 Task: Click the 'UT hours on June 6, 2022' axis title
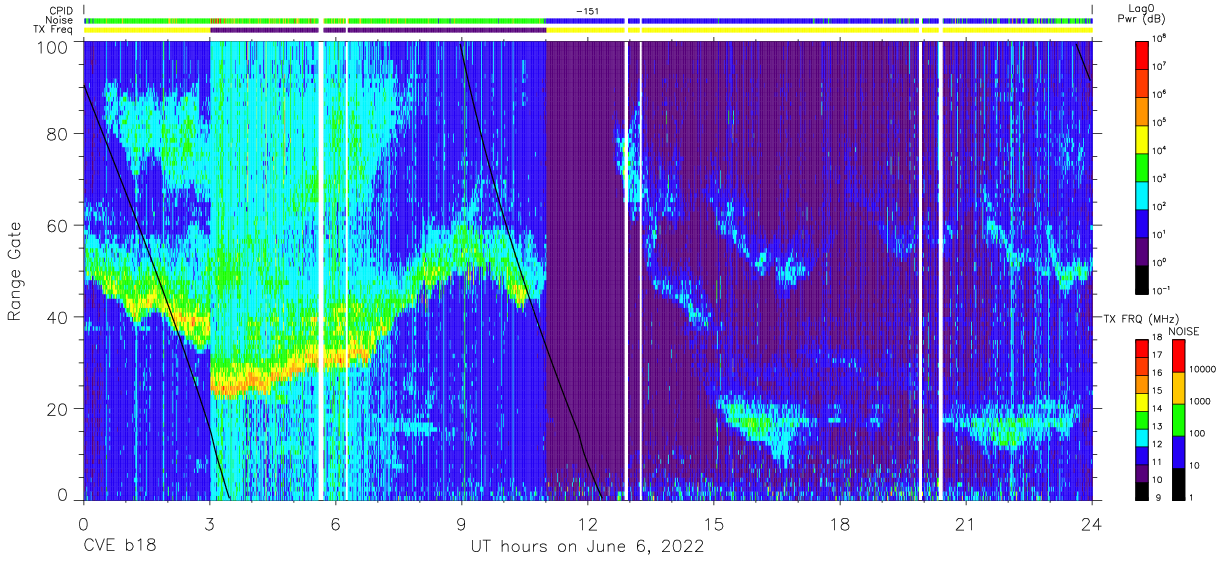click(588, 547)
